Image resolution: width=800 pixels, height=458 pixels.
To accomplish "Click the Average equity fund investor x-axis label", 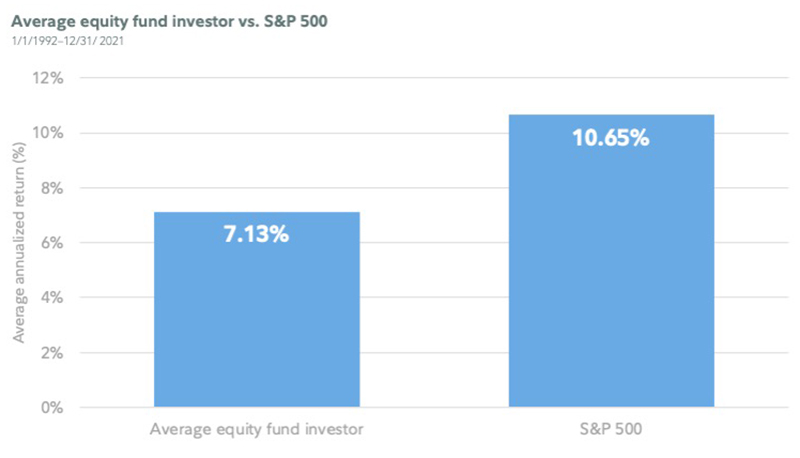I will pos(256,433).
